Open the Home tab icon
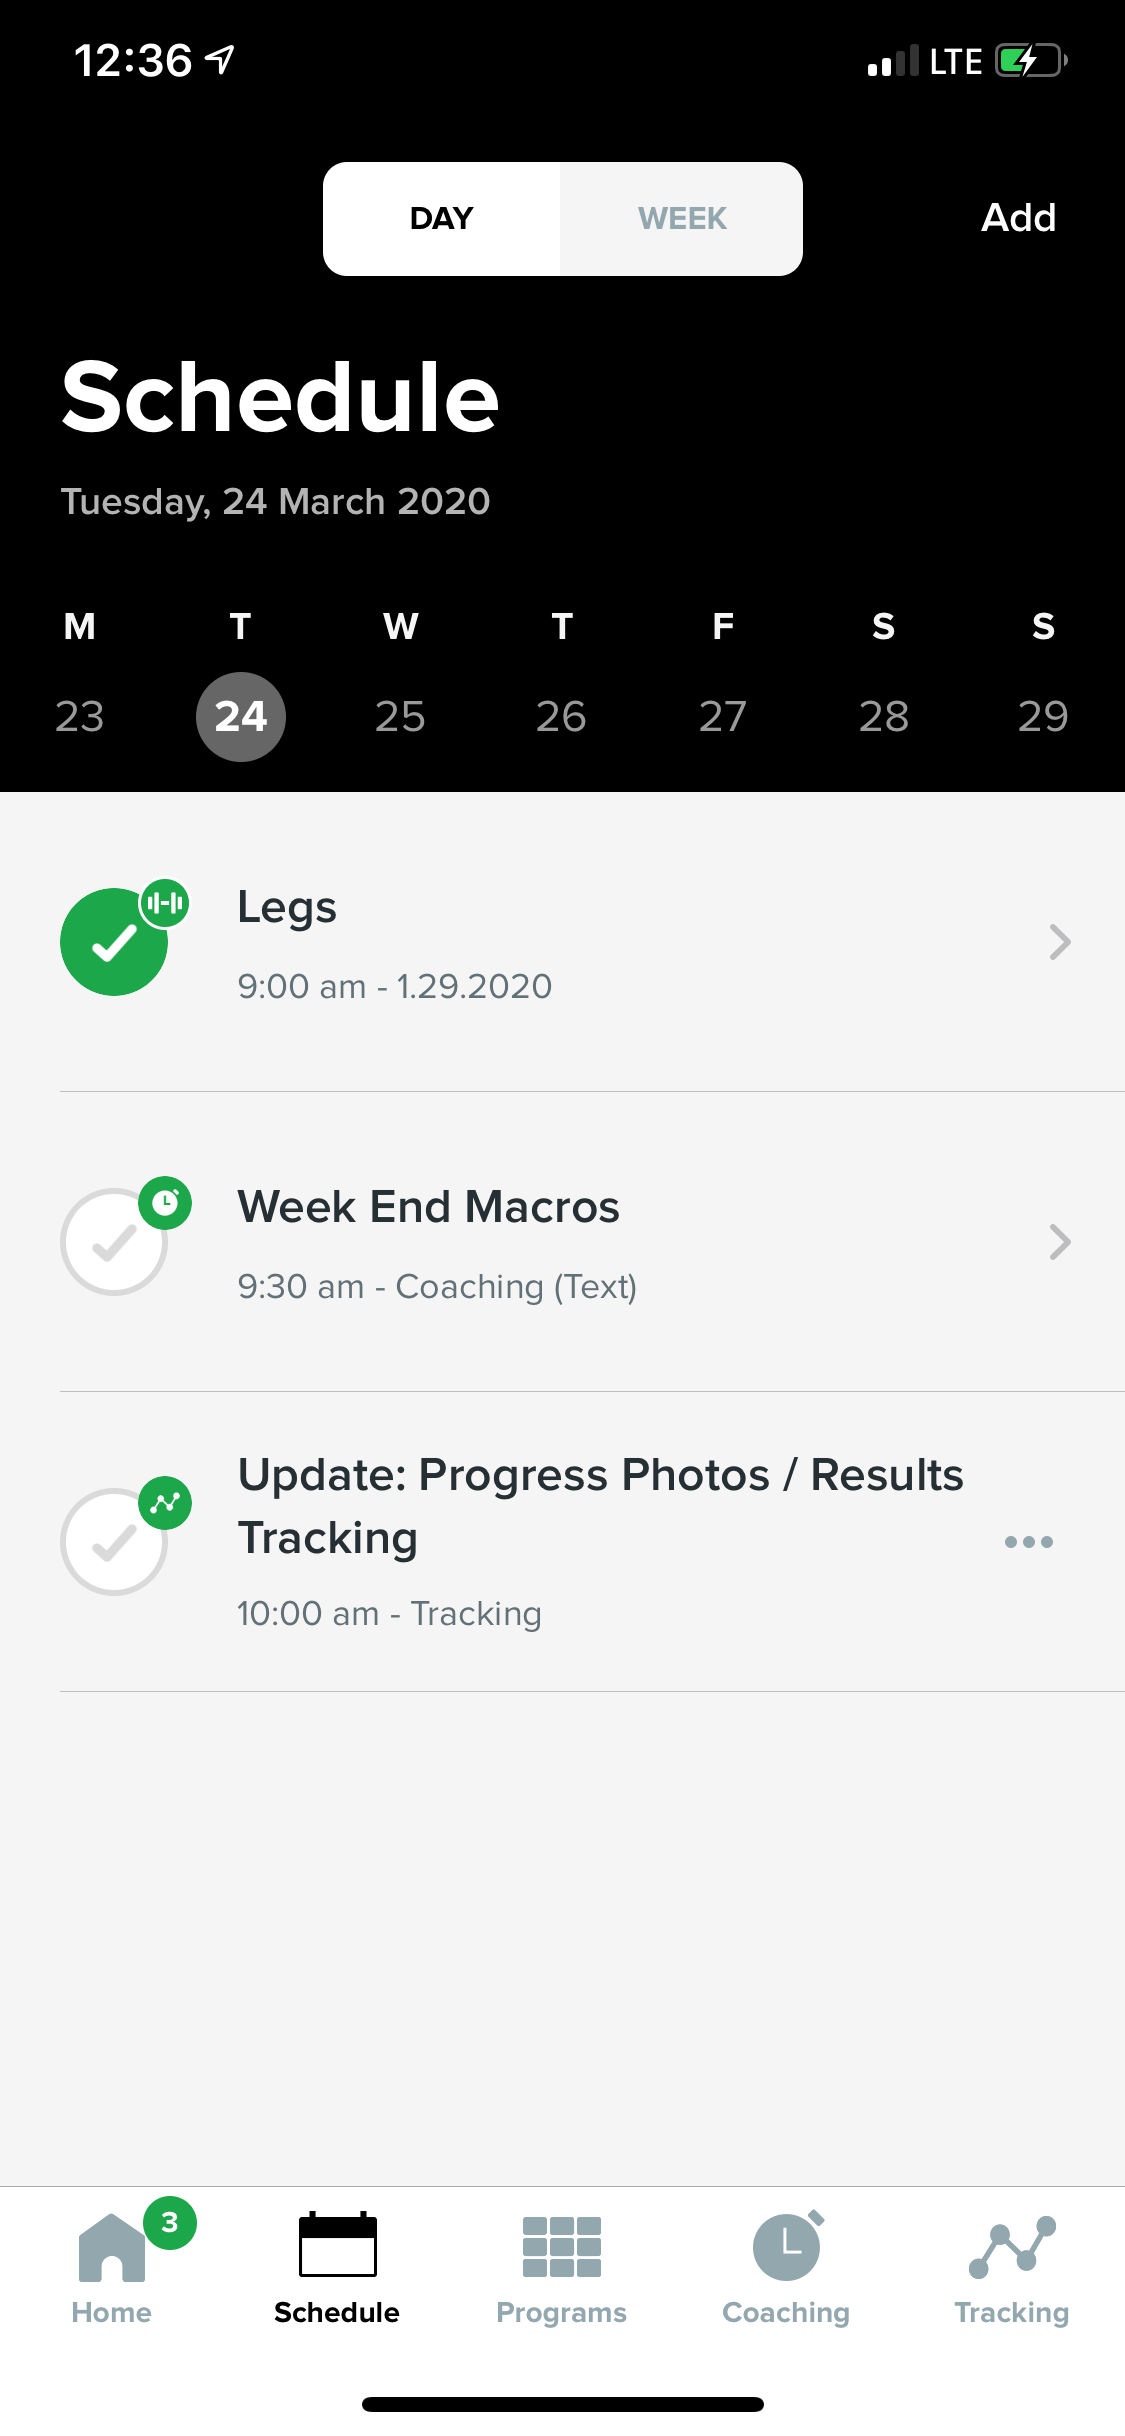 (x=112, y=2248)
